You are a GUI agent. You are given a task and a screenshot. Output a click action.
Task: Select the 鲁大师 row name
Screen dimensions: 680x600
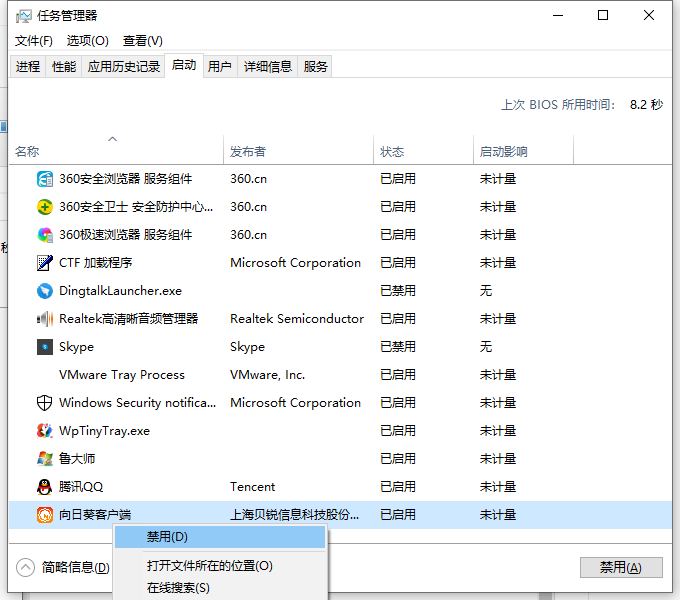coord(77,459)
